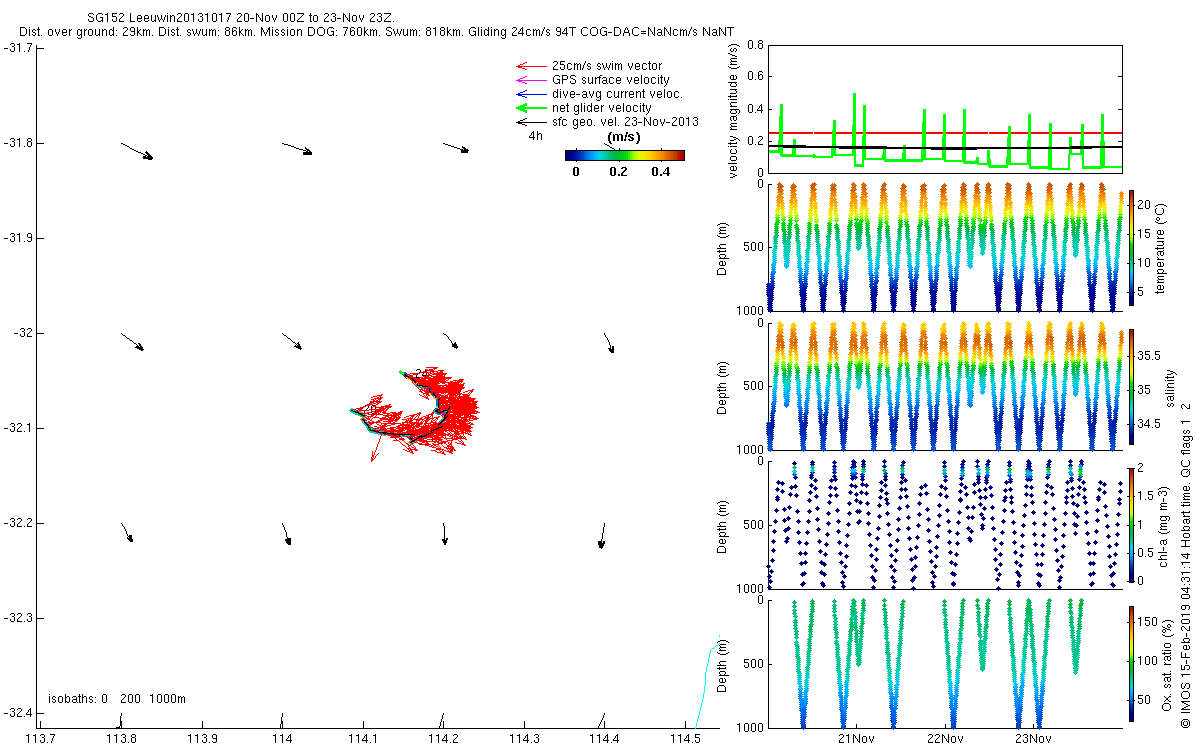
Task: Click the temperature (°C) vertical colorbar
Action: pos(1132,247)
